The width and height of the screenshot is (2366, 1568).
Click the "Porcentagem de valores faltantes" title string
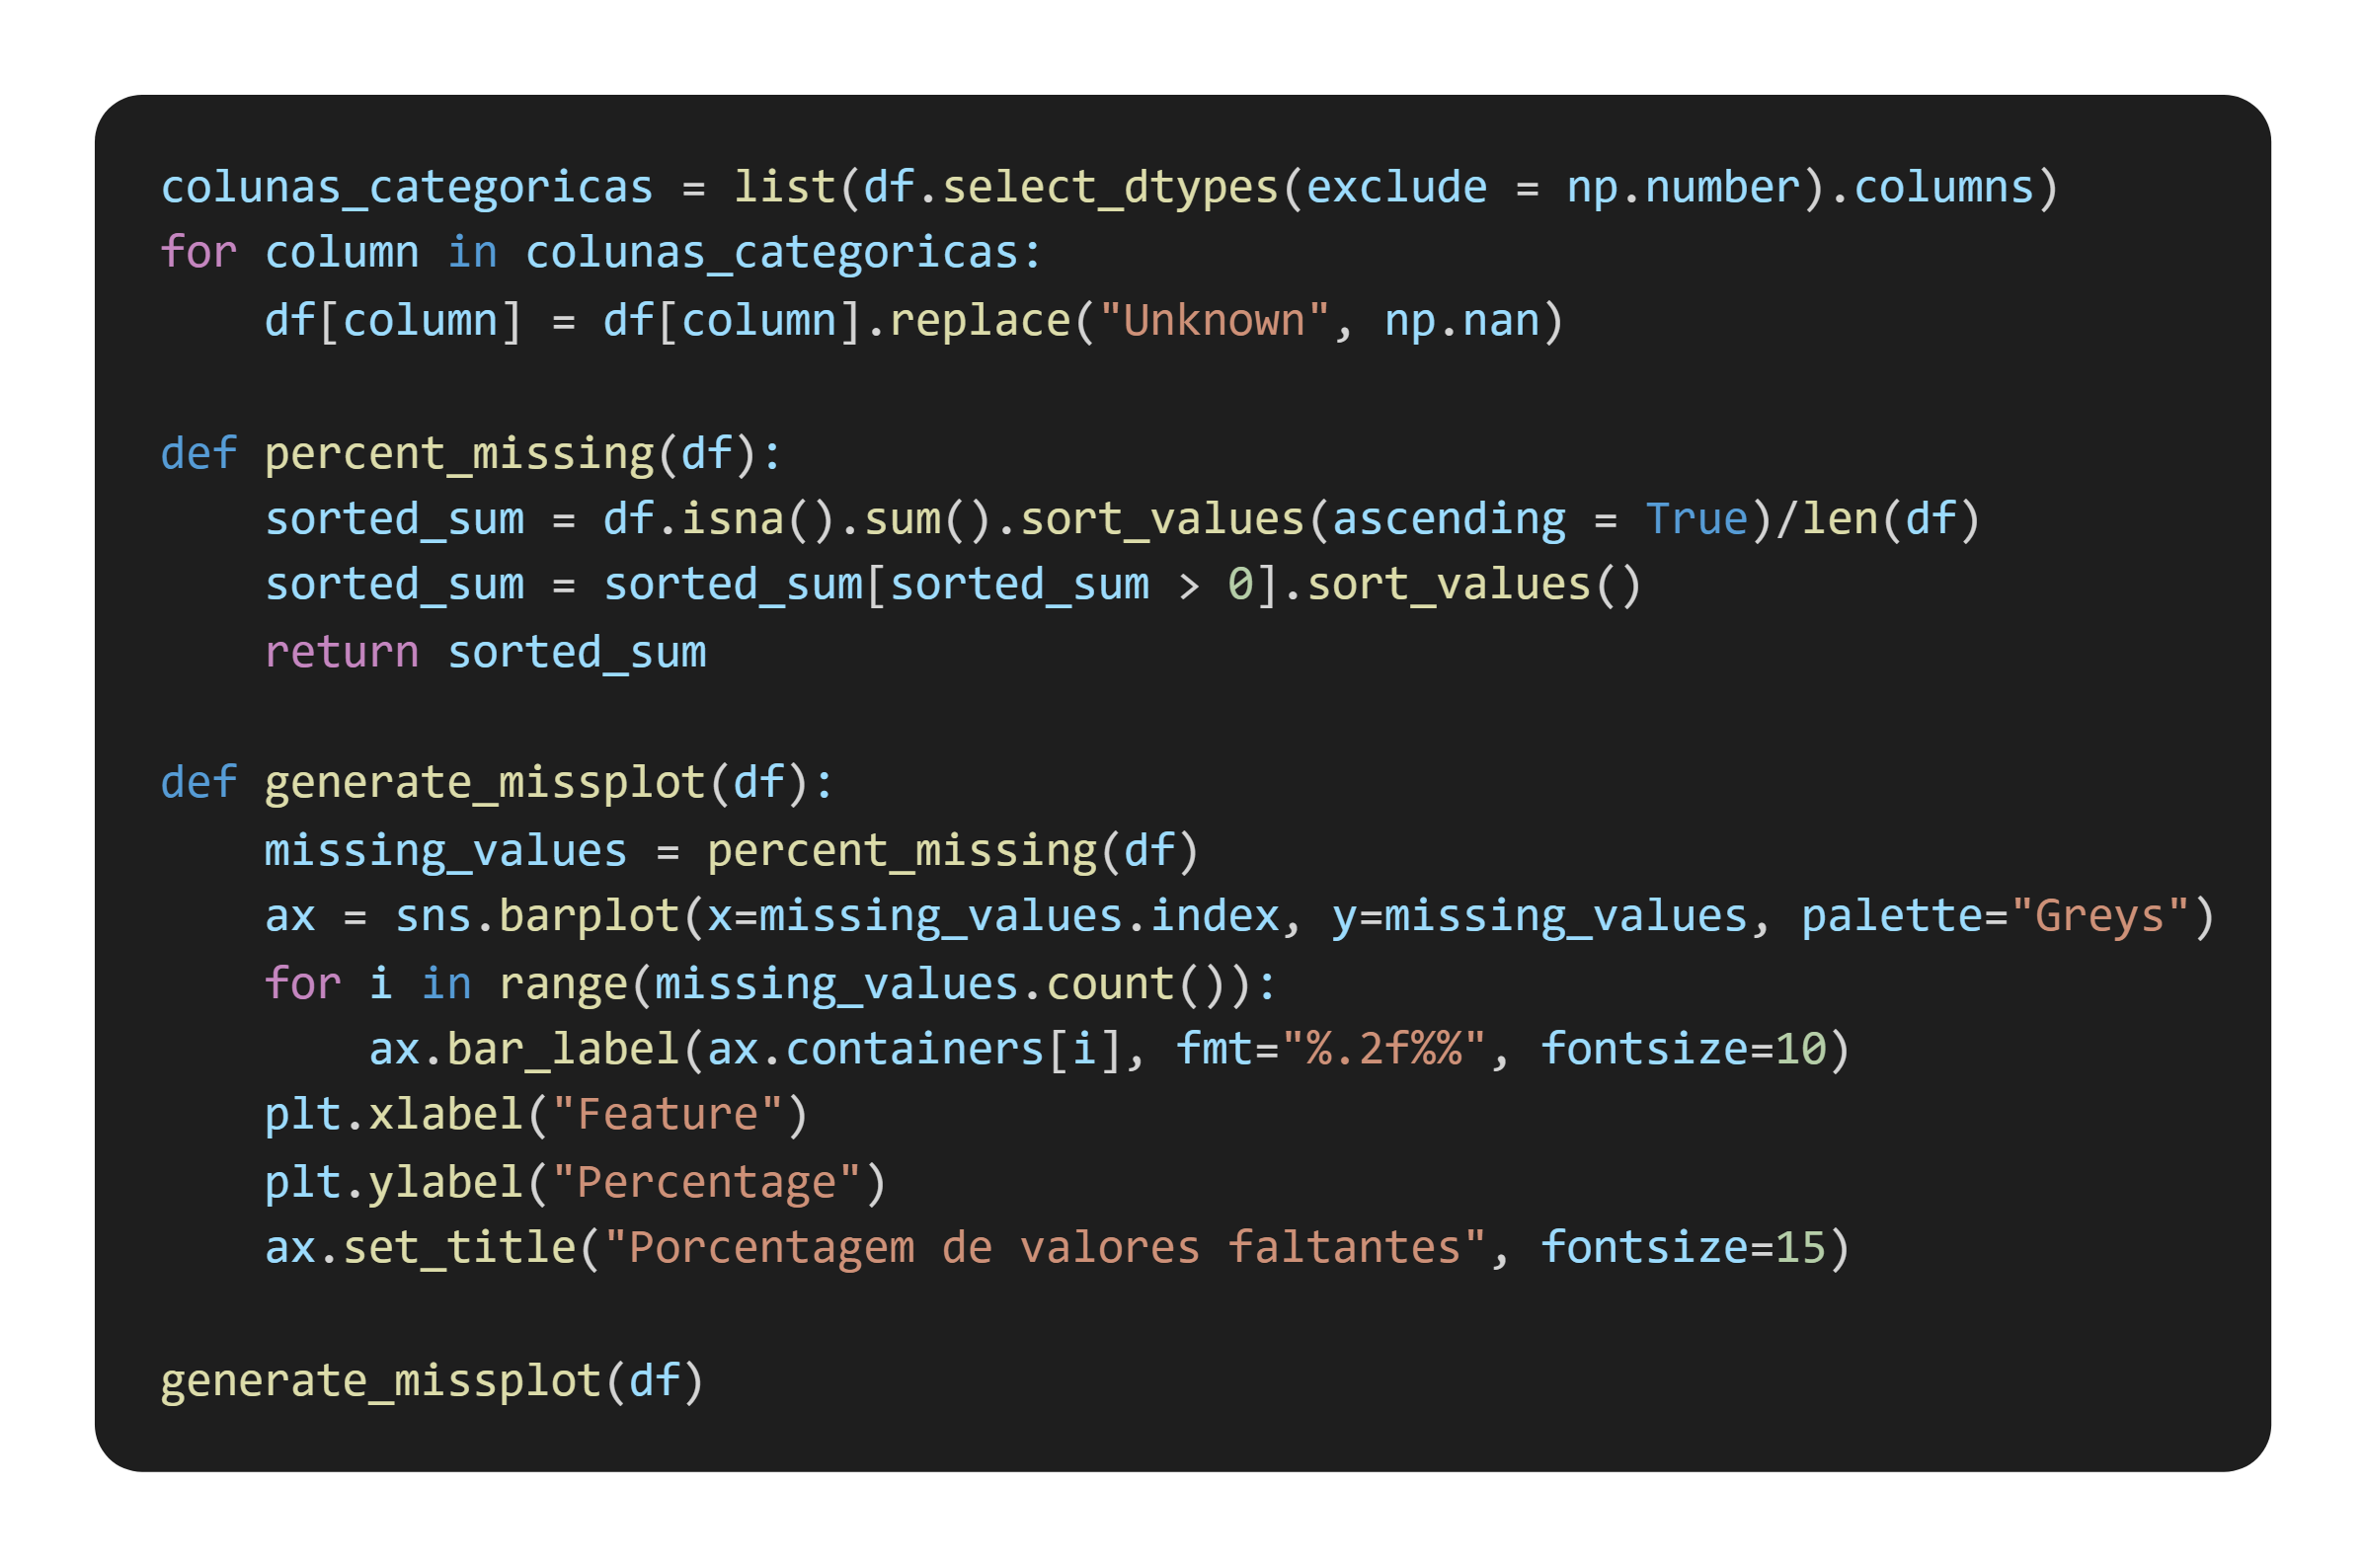click(1045, 1247)
